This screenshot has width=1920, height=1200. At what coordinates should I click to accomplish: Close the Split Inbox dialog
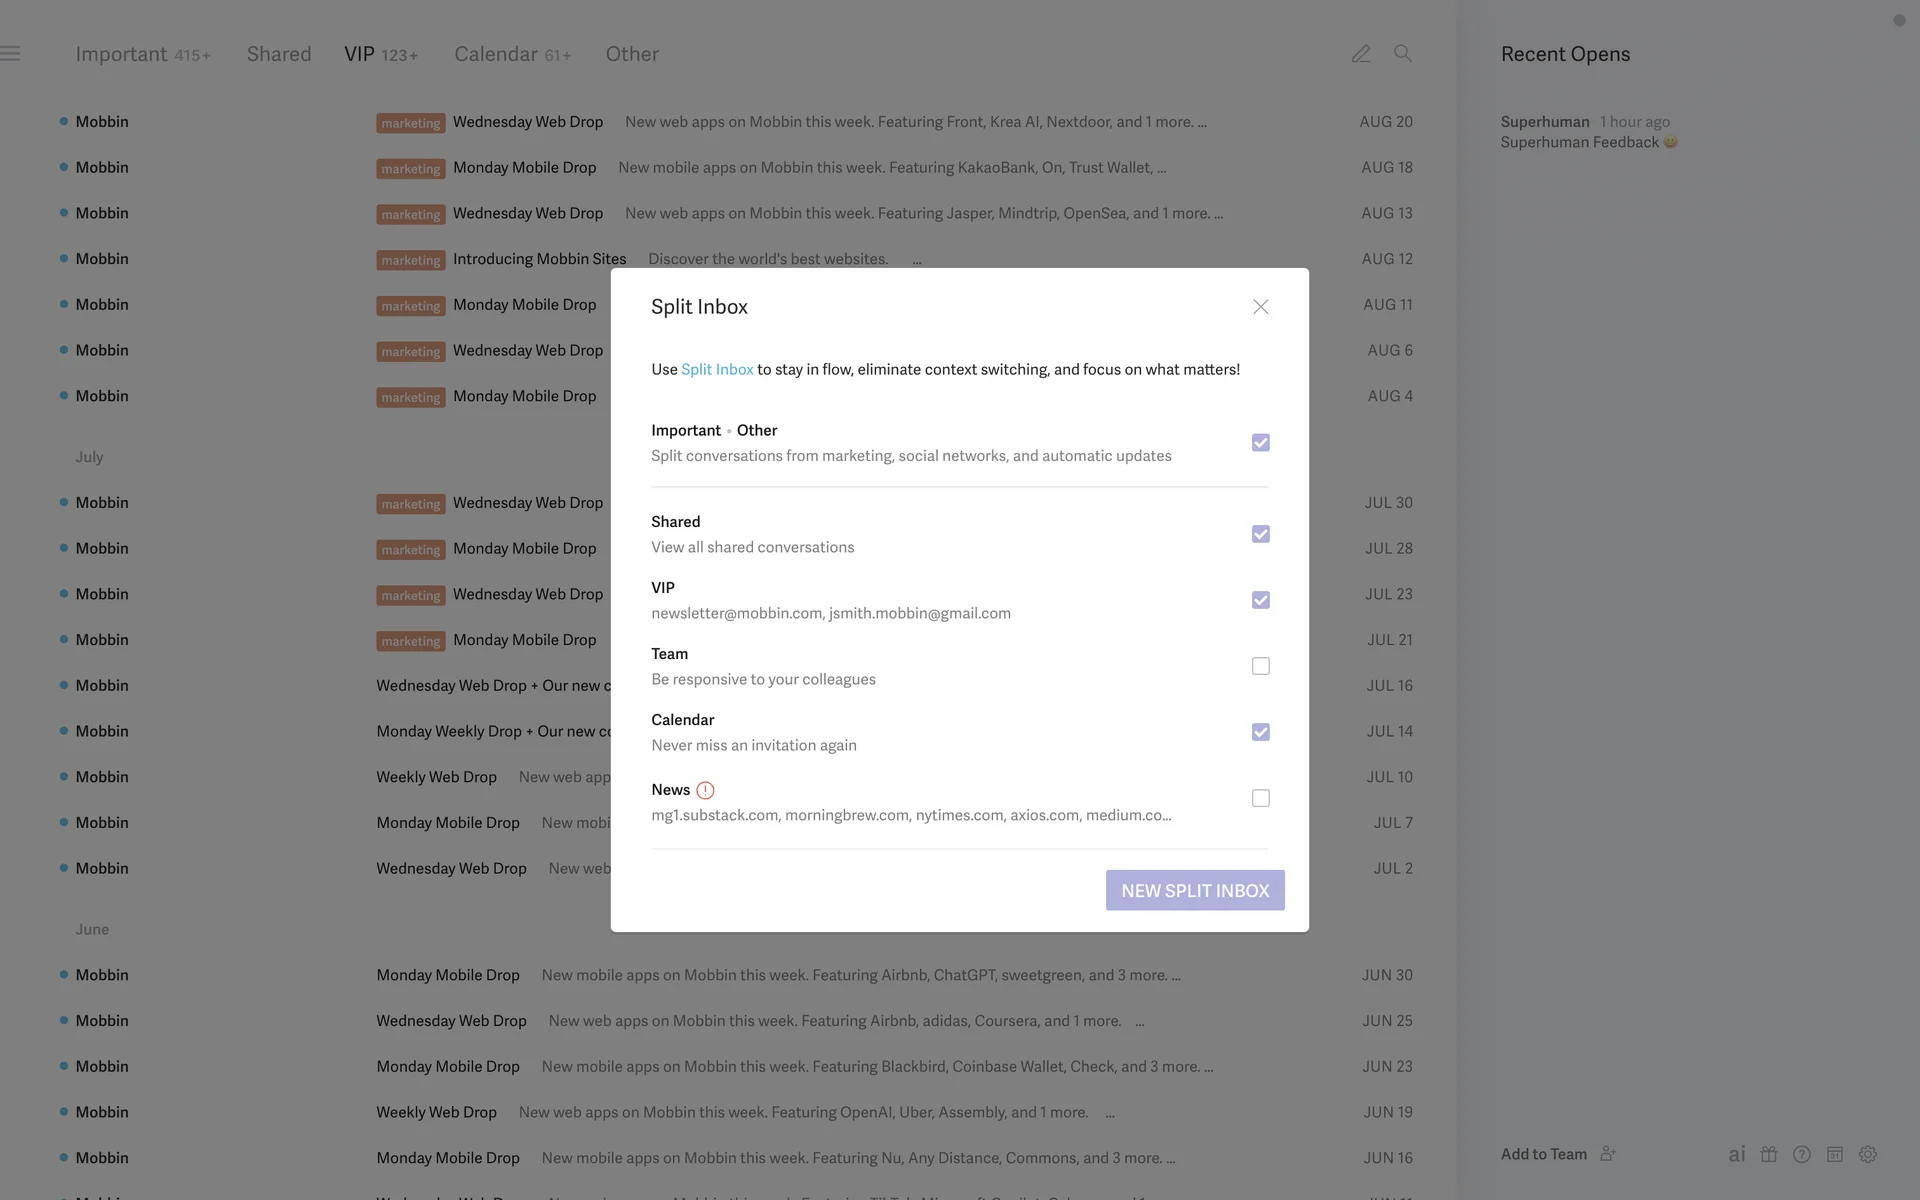tap(1260, 307)
